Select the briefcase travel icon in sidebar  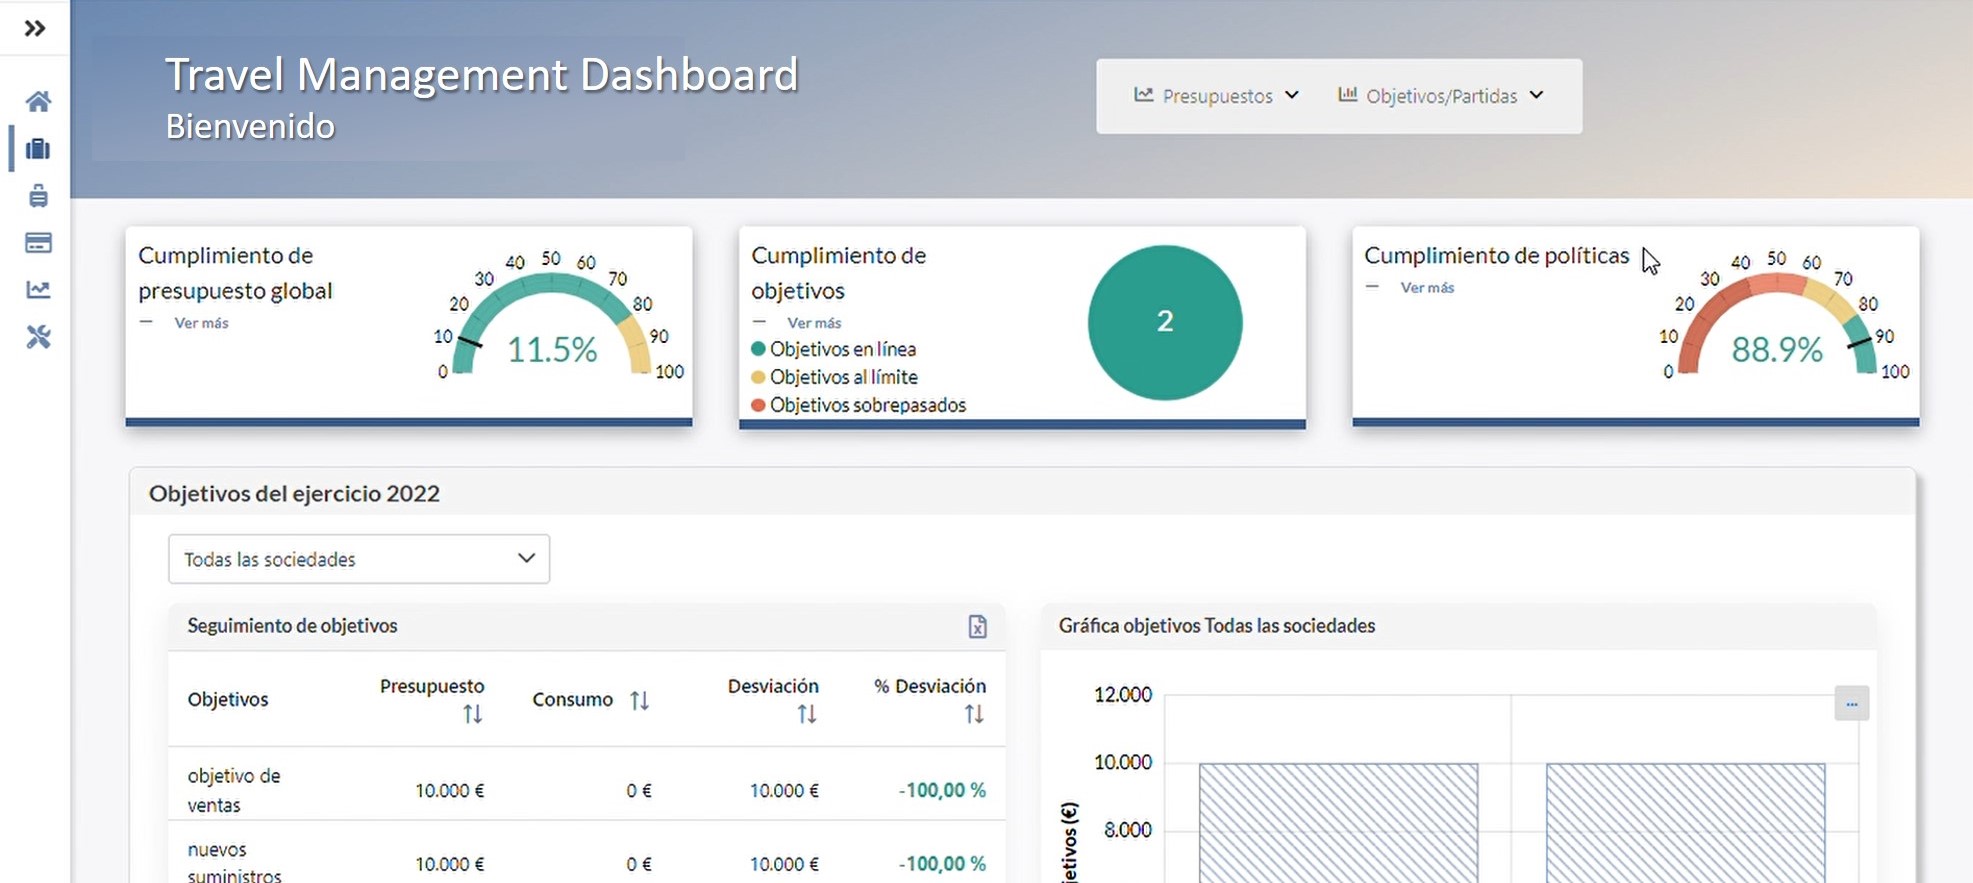38,149
